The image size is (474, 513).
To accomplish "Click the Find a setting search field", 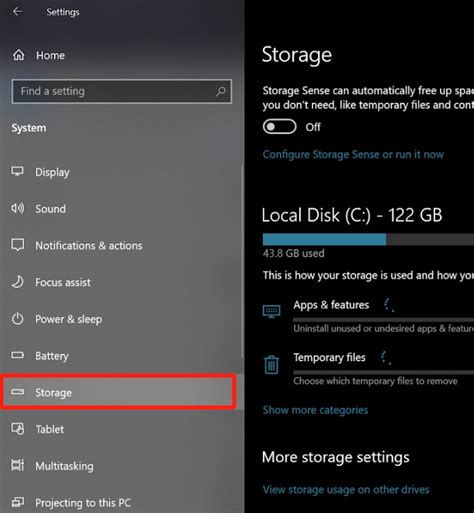I will pos(122,91).
